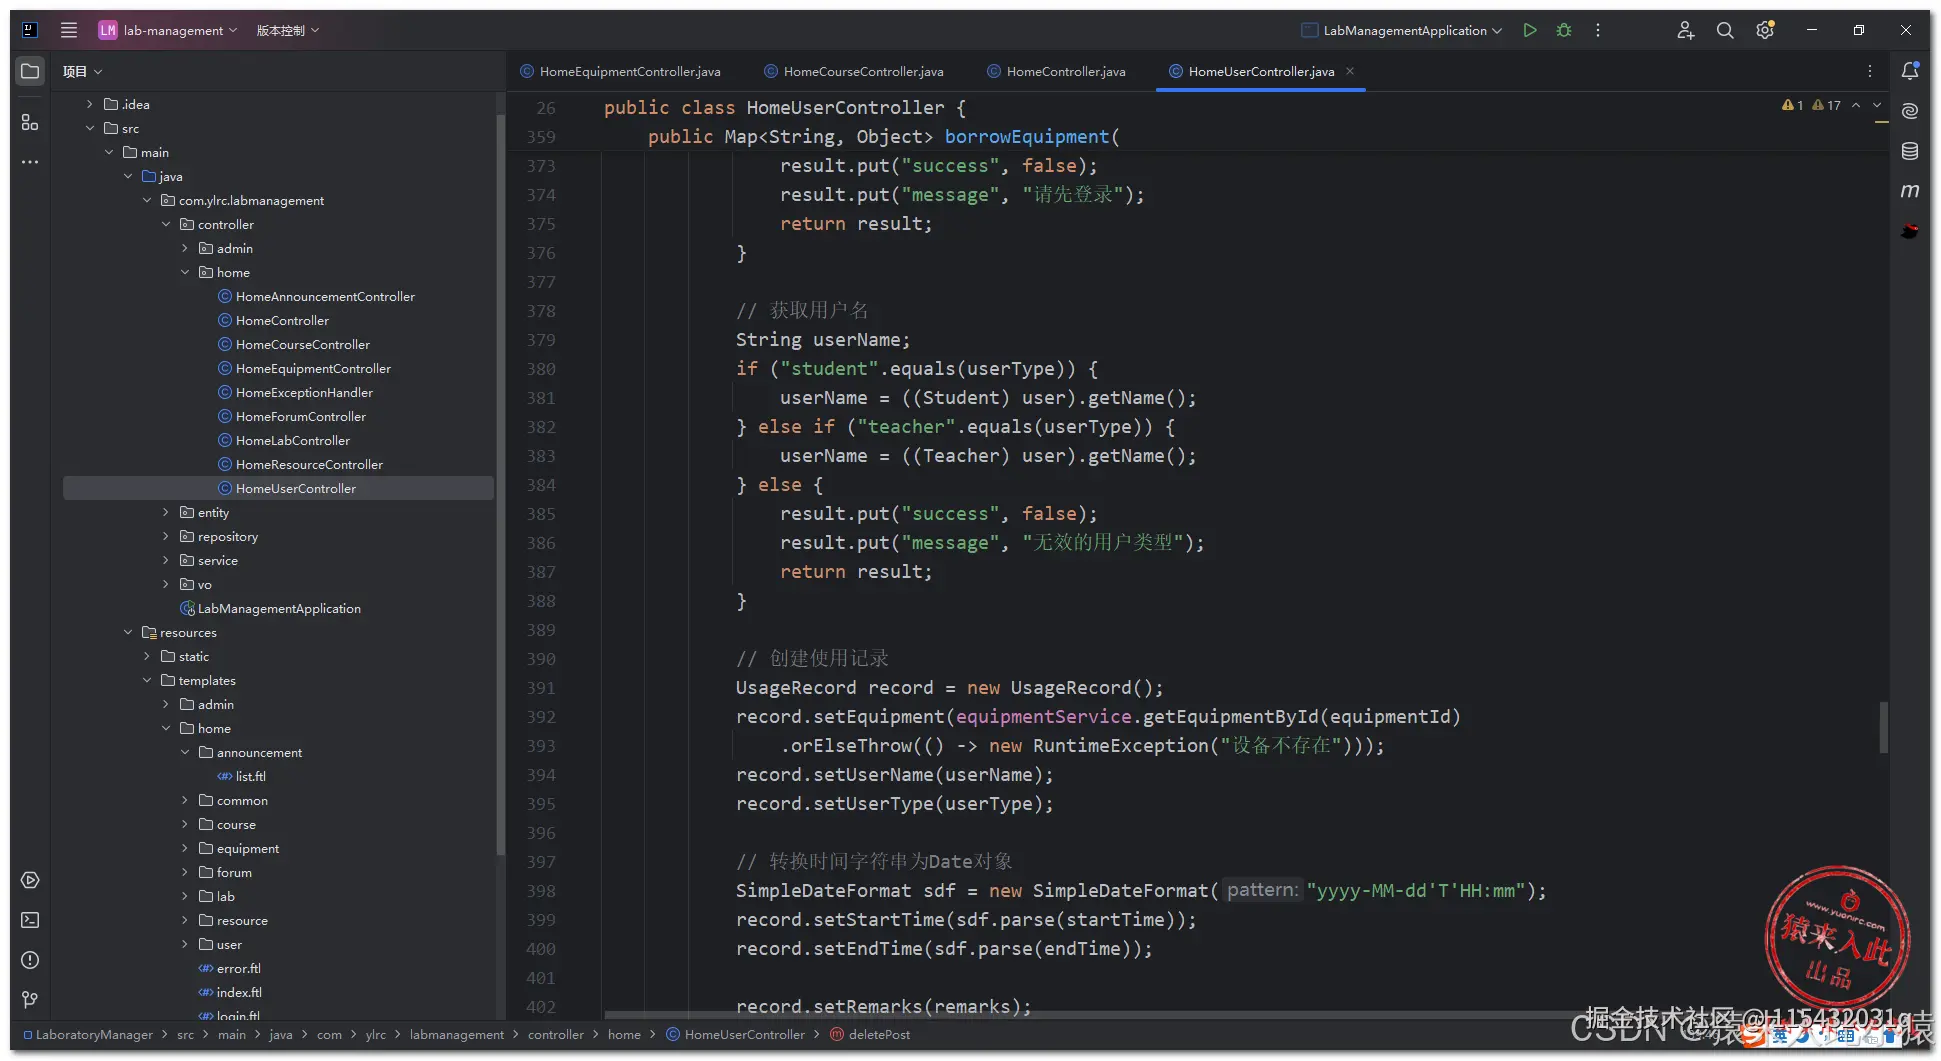Switch to HomeController.java tab
Image resolution: width=1941 pixels, height=1061 pixels.
pyautogui.click(x=1057, y=71)
